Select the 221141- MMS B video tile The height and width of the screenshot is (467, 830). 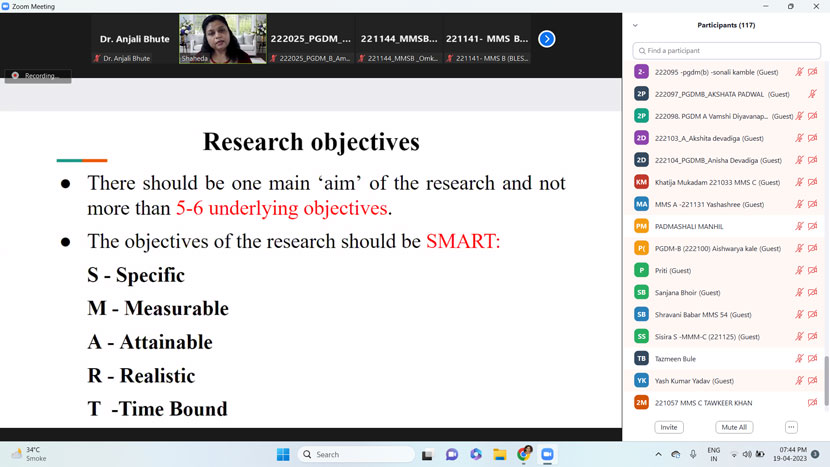point(488,39)
